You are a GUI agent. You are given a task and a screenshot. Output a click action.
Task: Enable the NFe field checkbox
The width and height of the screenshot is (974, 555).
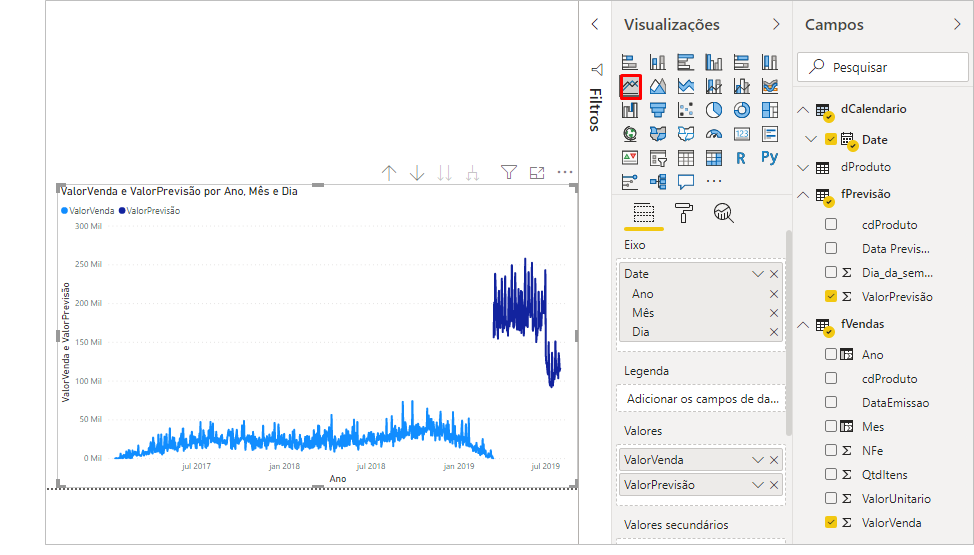[831, 450]
